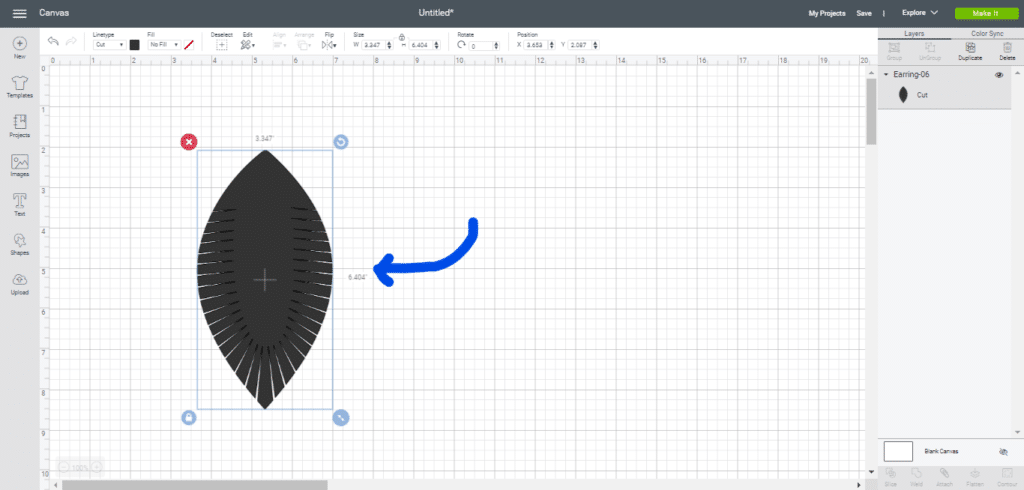Click the Upload icon
This screenshot has width=1024, height=490.
[x=19, y=281]
